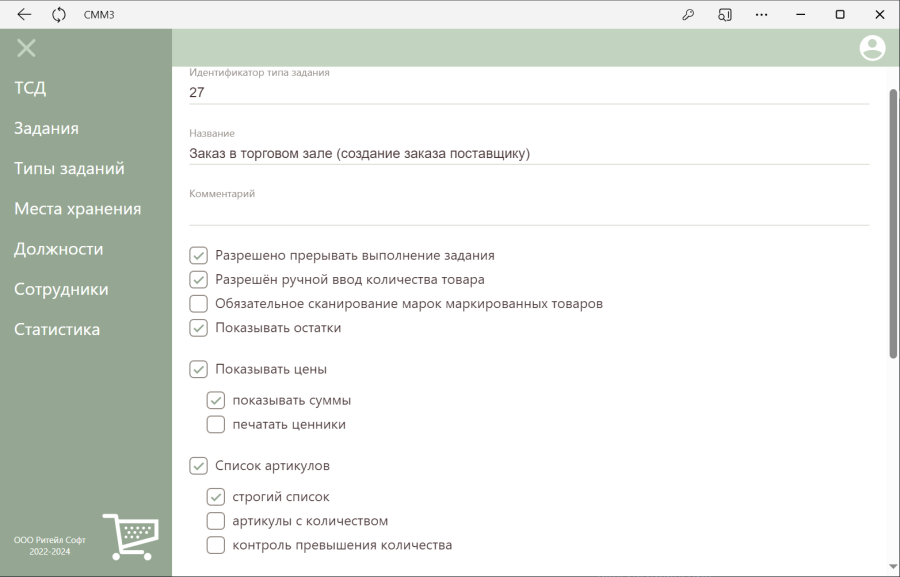
Task: Uncheck Разрешено прерывать выполнение задания
Action: point(199,255)
